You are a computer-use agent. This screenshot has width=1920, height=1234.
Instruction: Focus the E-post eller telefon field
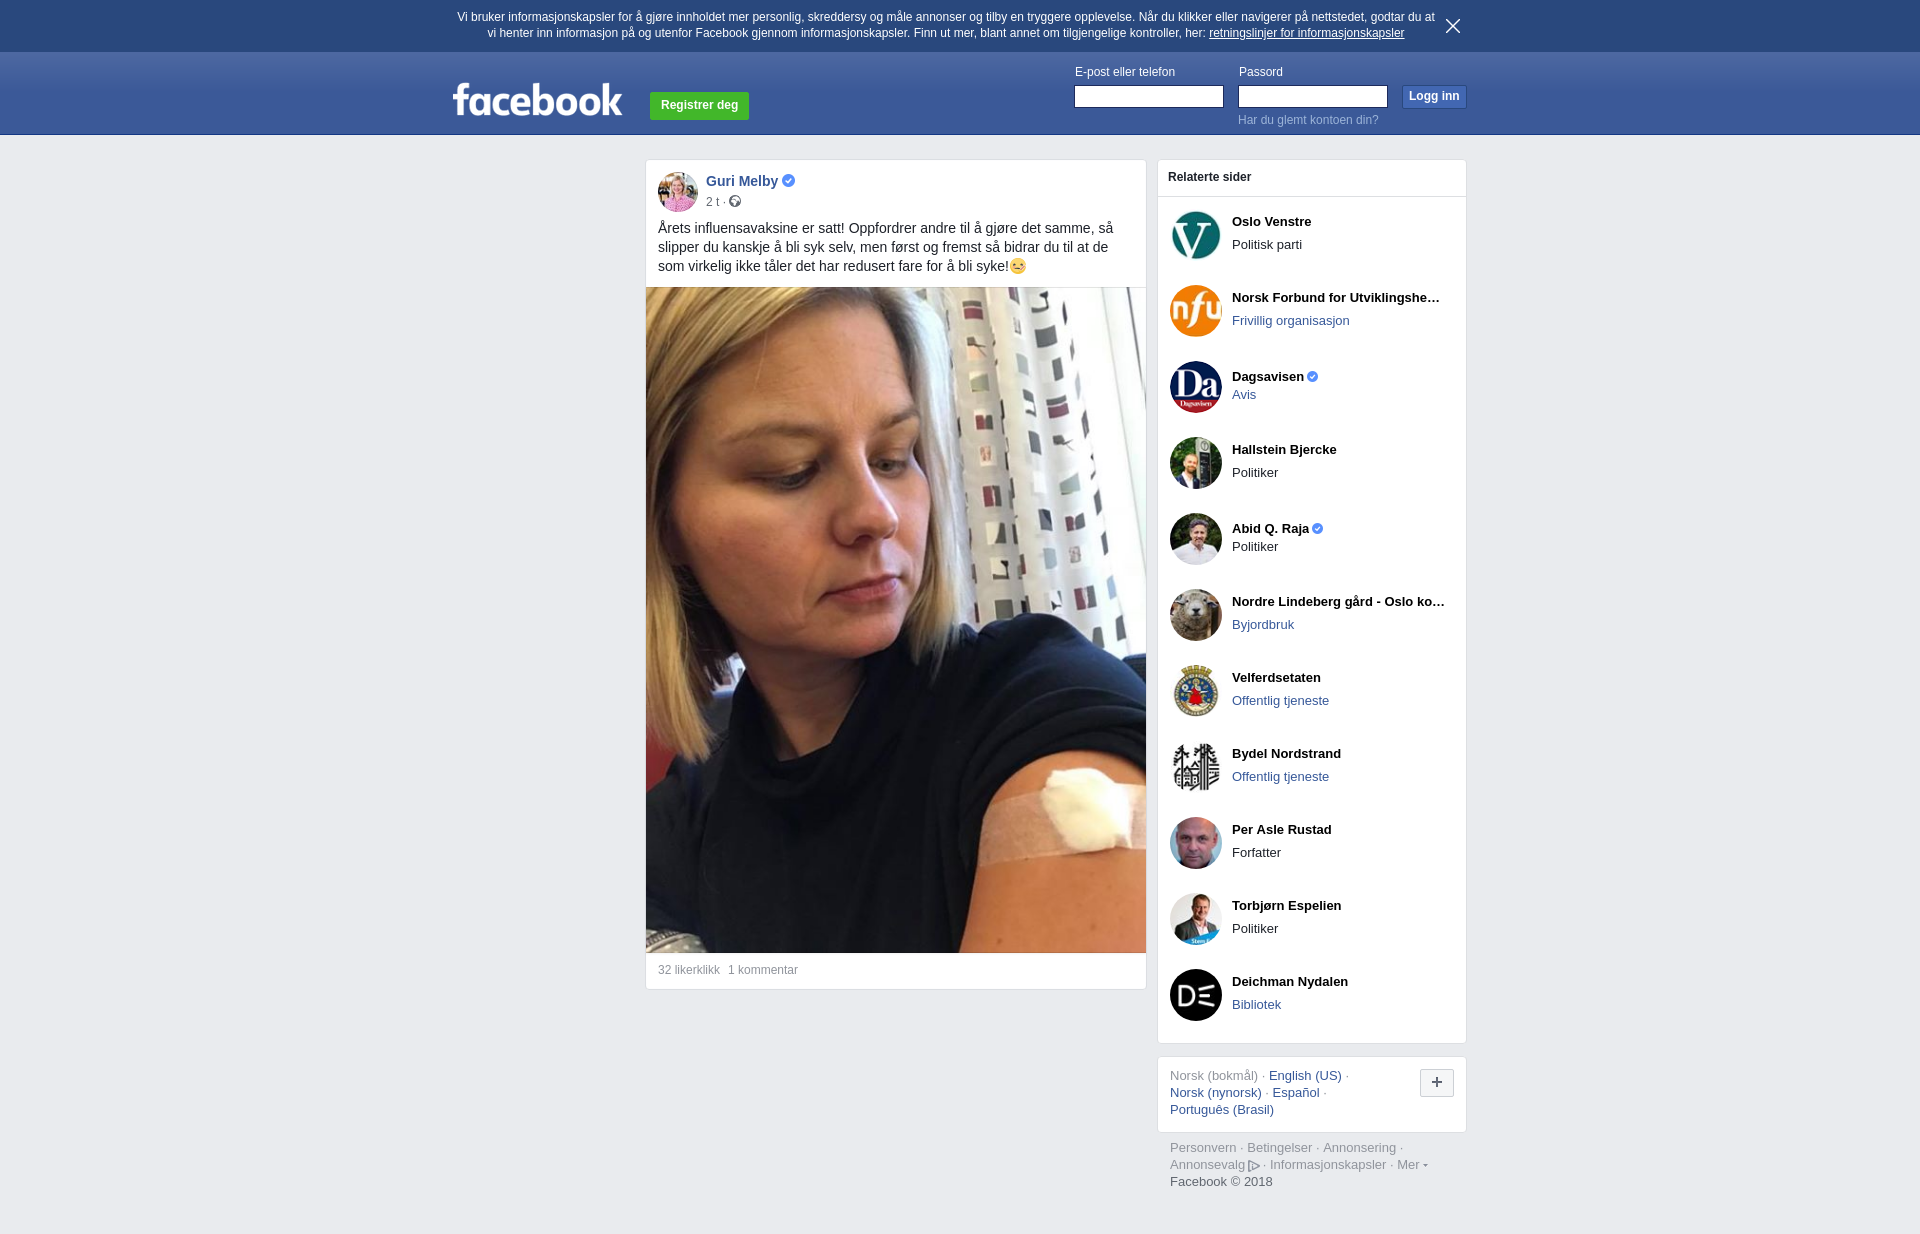(1149, 97)
